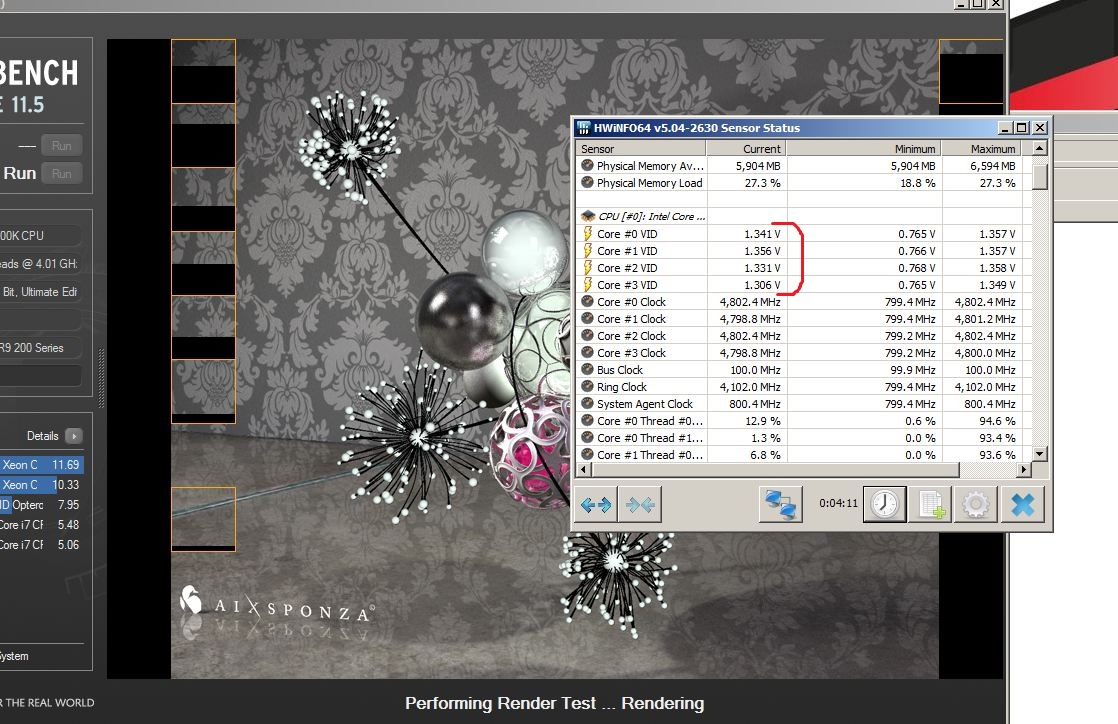Select Core i7 ranking row 5.06
1118x724 pixels.
click(x=42, y=545)
